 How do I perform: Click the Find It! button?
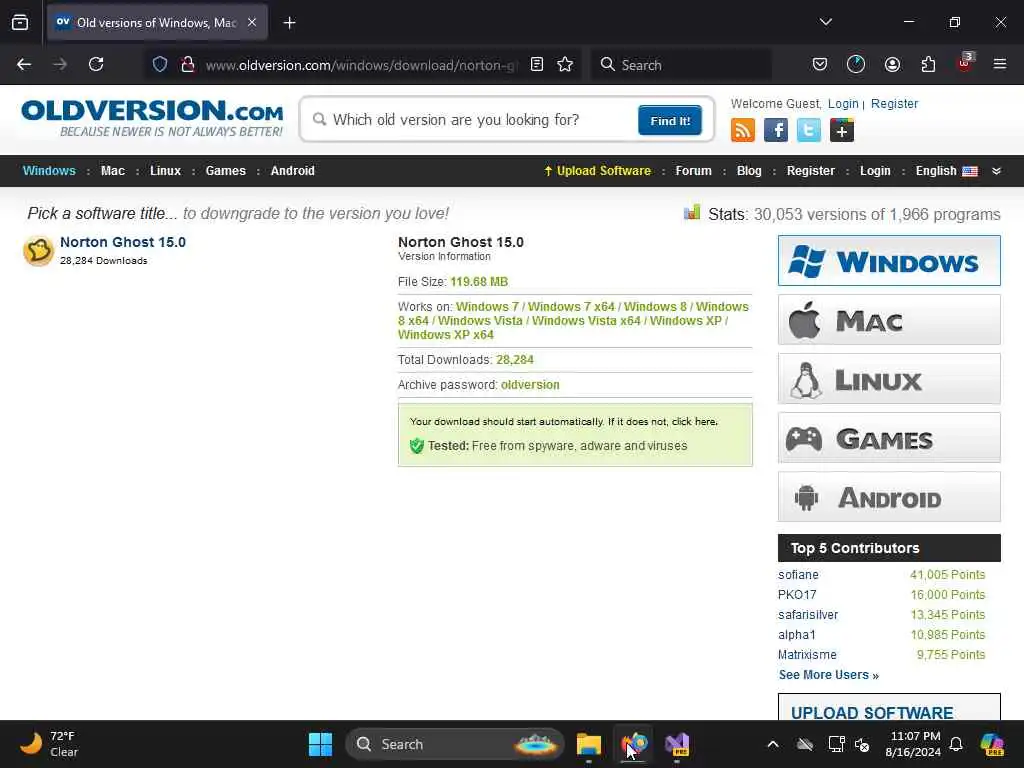[670, 120]
